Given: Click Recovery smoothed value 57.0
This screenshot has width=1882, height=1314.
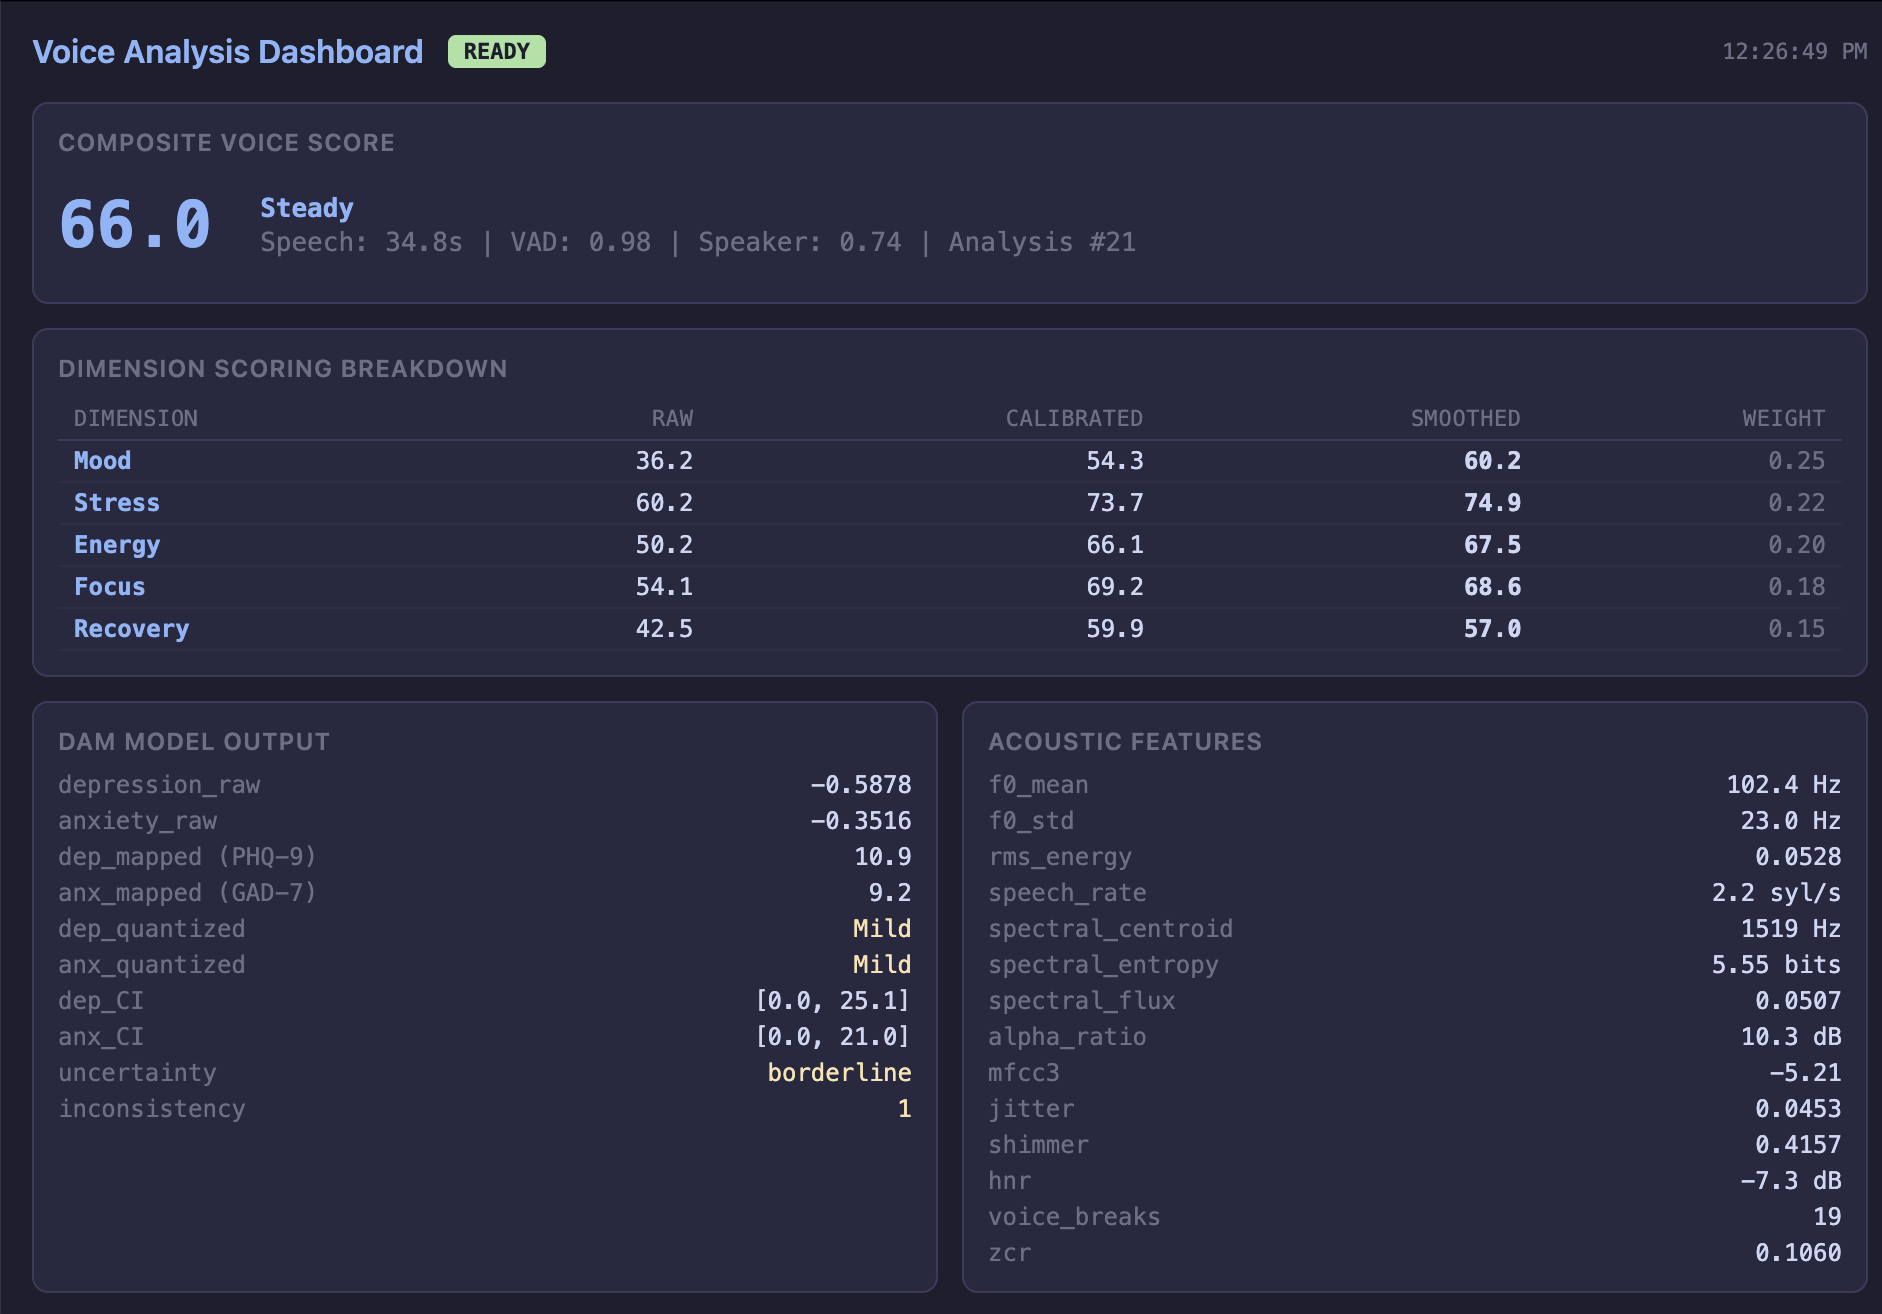Looking at the screenshot, I should click(x=1492, y=629).
